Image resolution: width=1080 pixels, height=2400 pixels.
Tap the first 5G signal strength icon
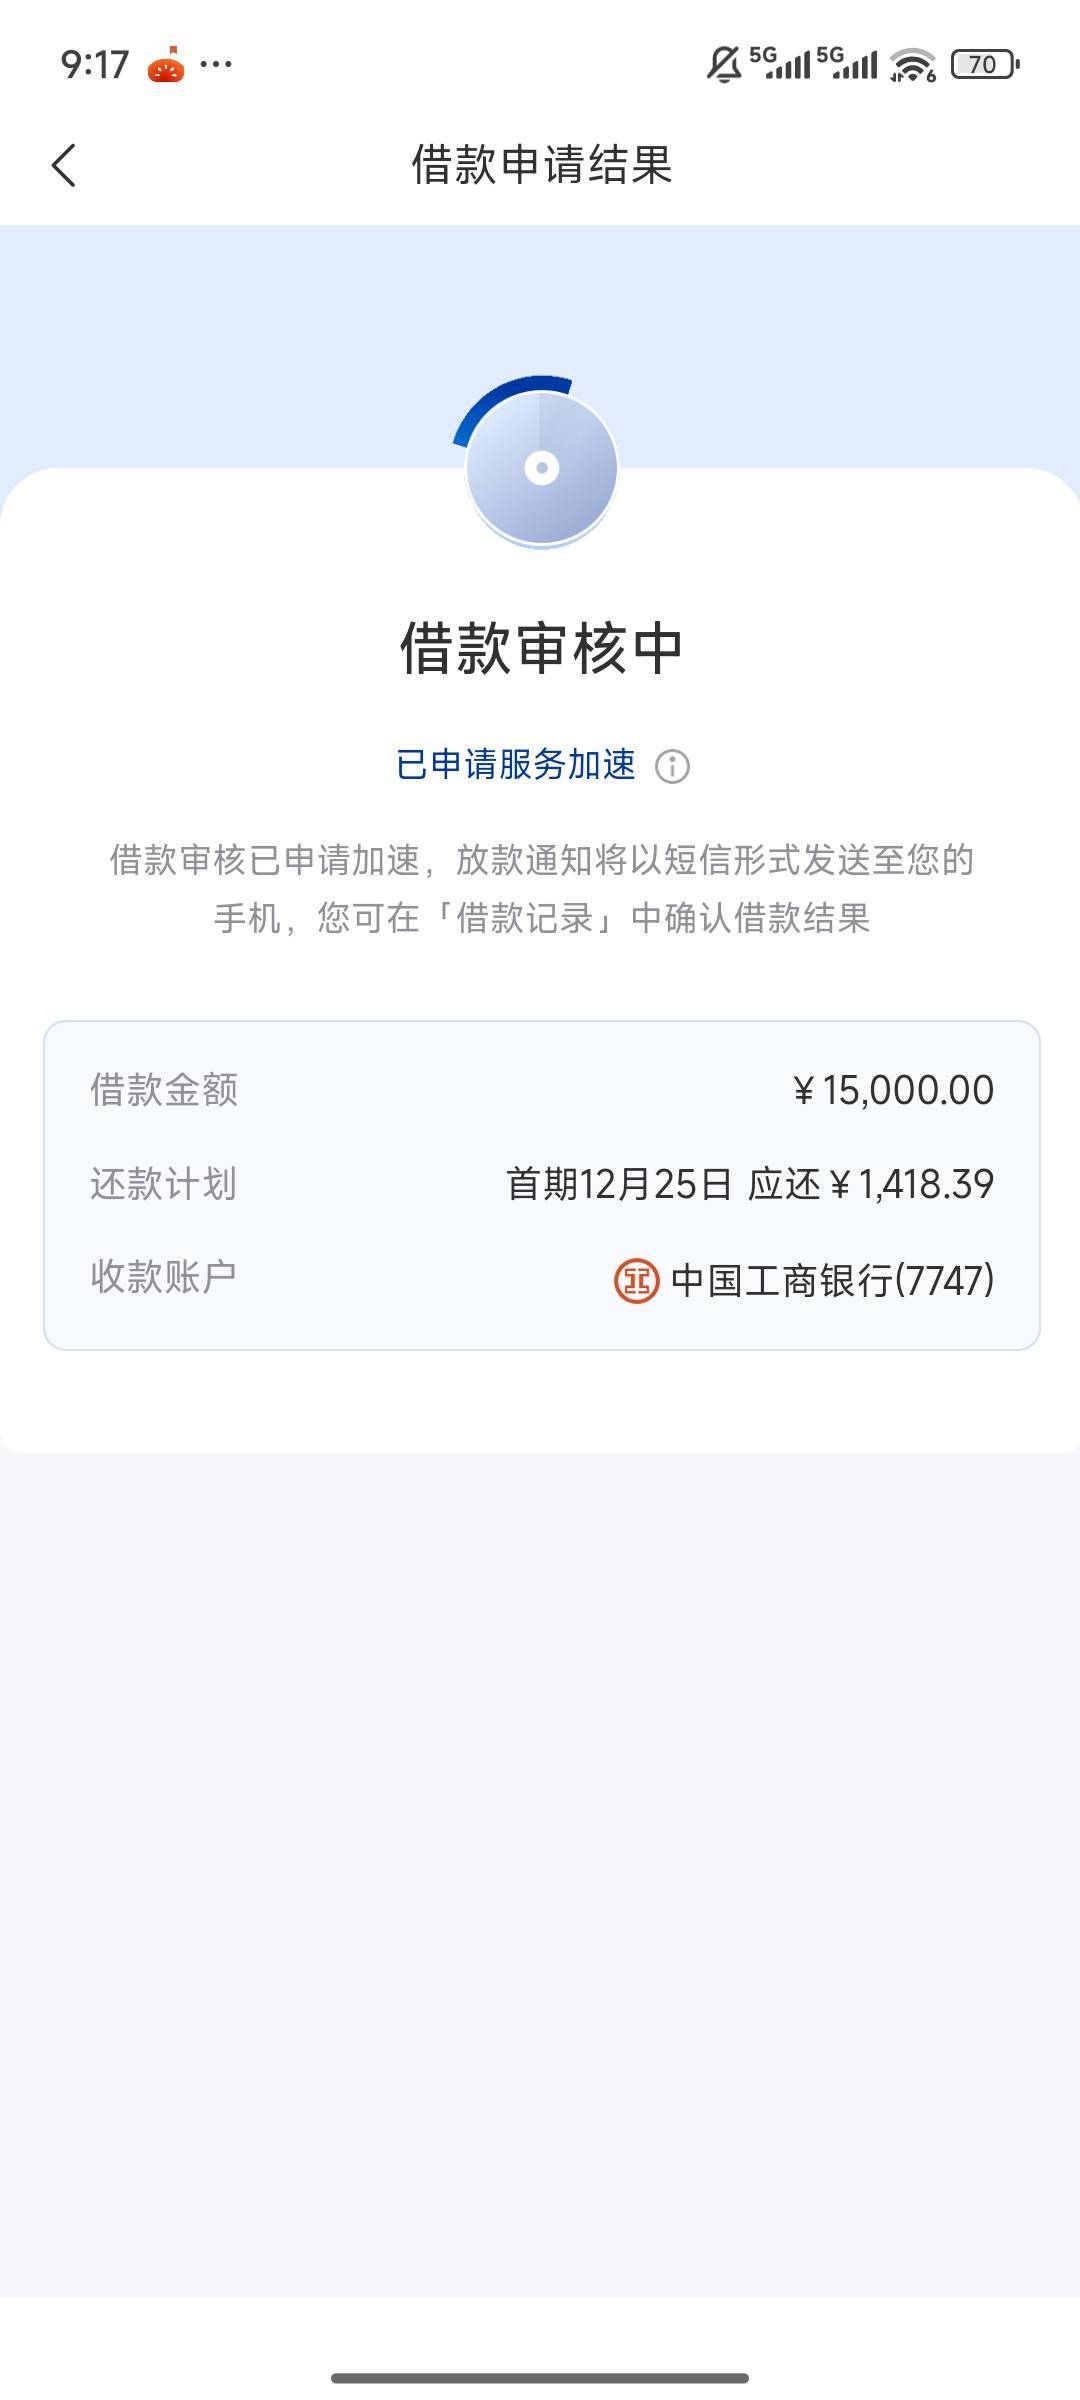780,63
